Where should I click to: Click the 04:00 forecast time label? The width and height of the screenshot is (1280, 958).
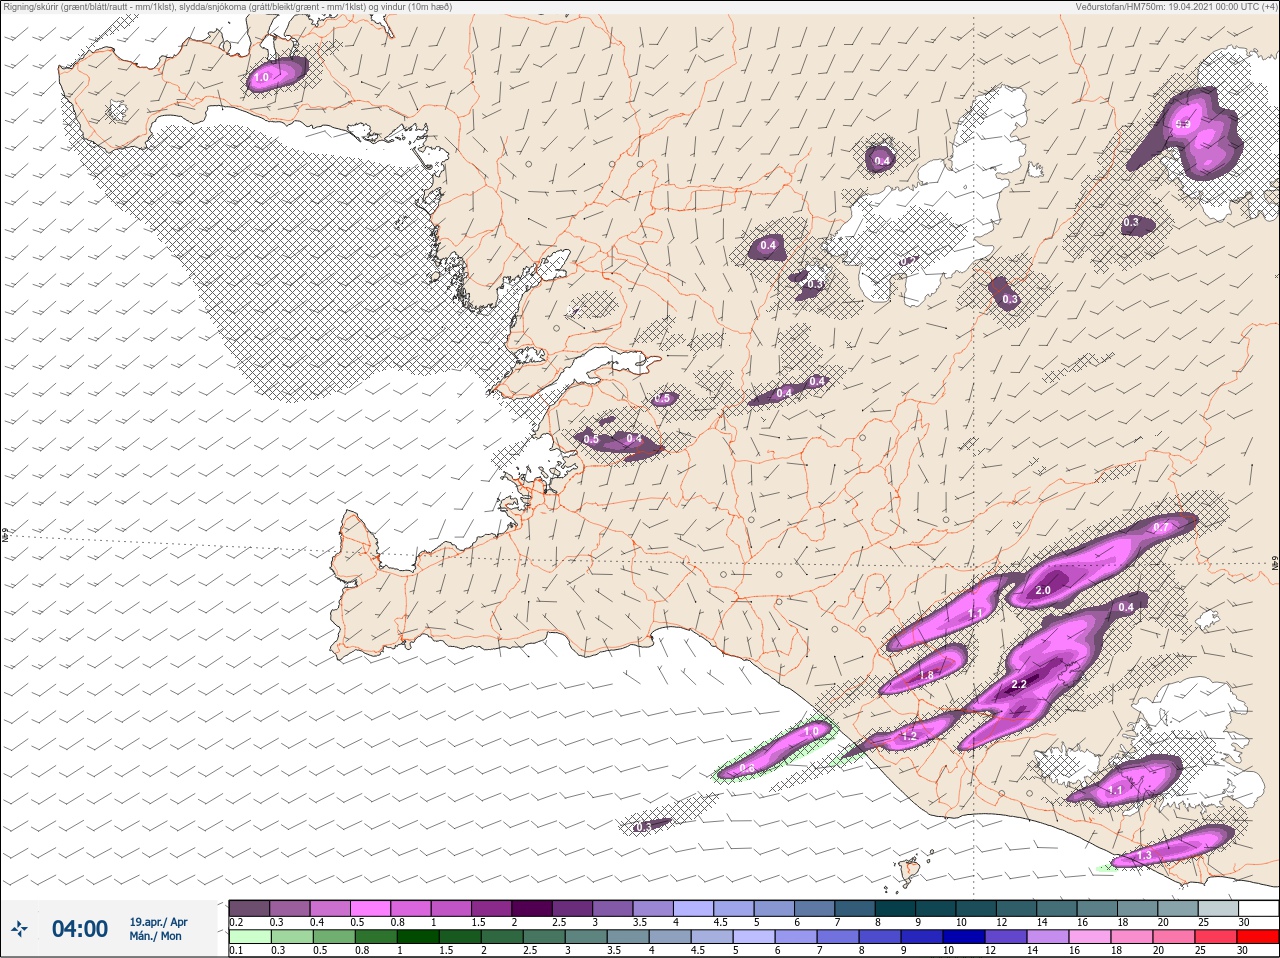tap(80, 929)
